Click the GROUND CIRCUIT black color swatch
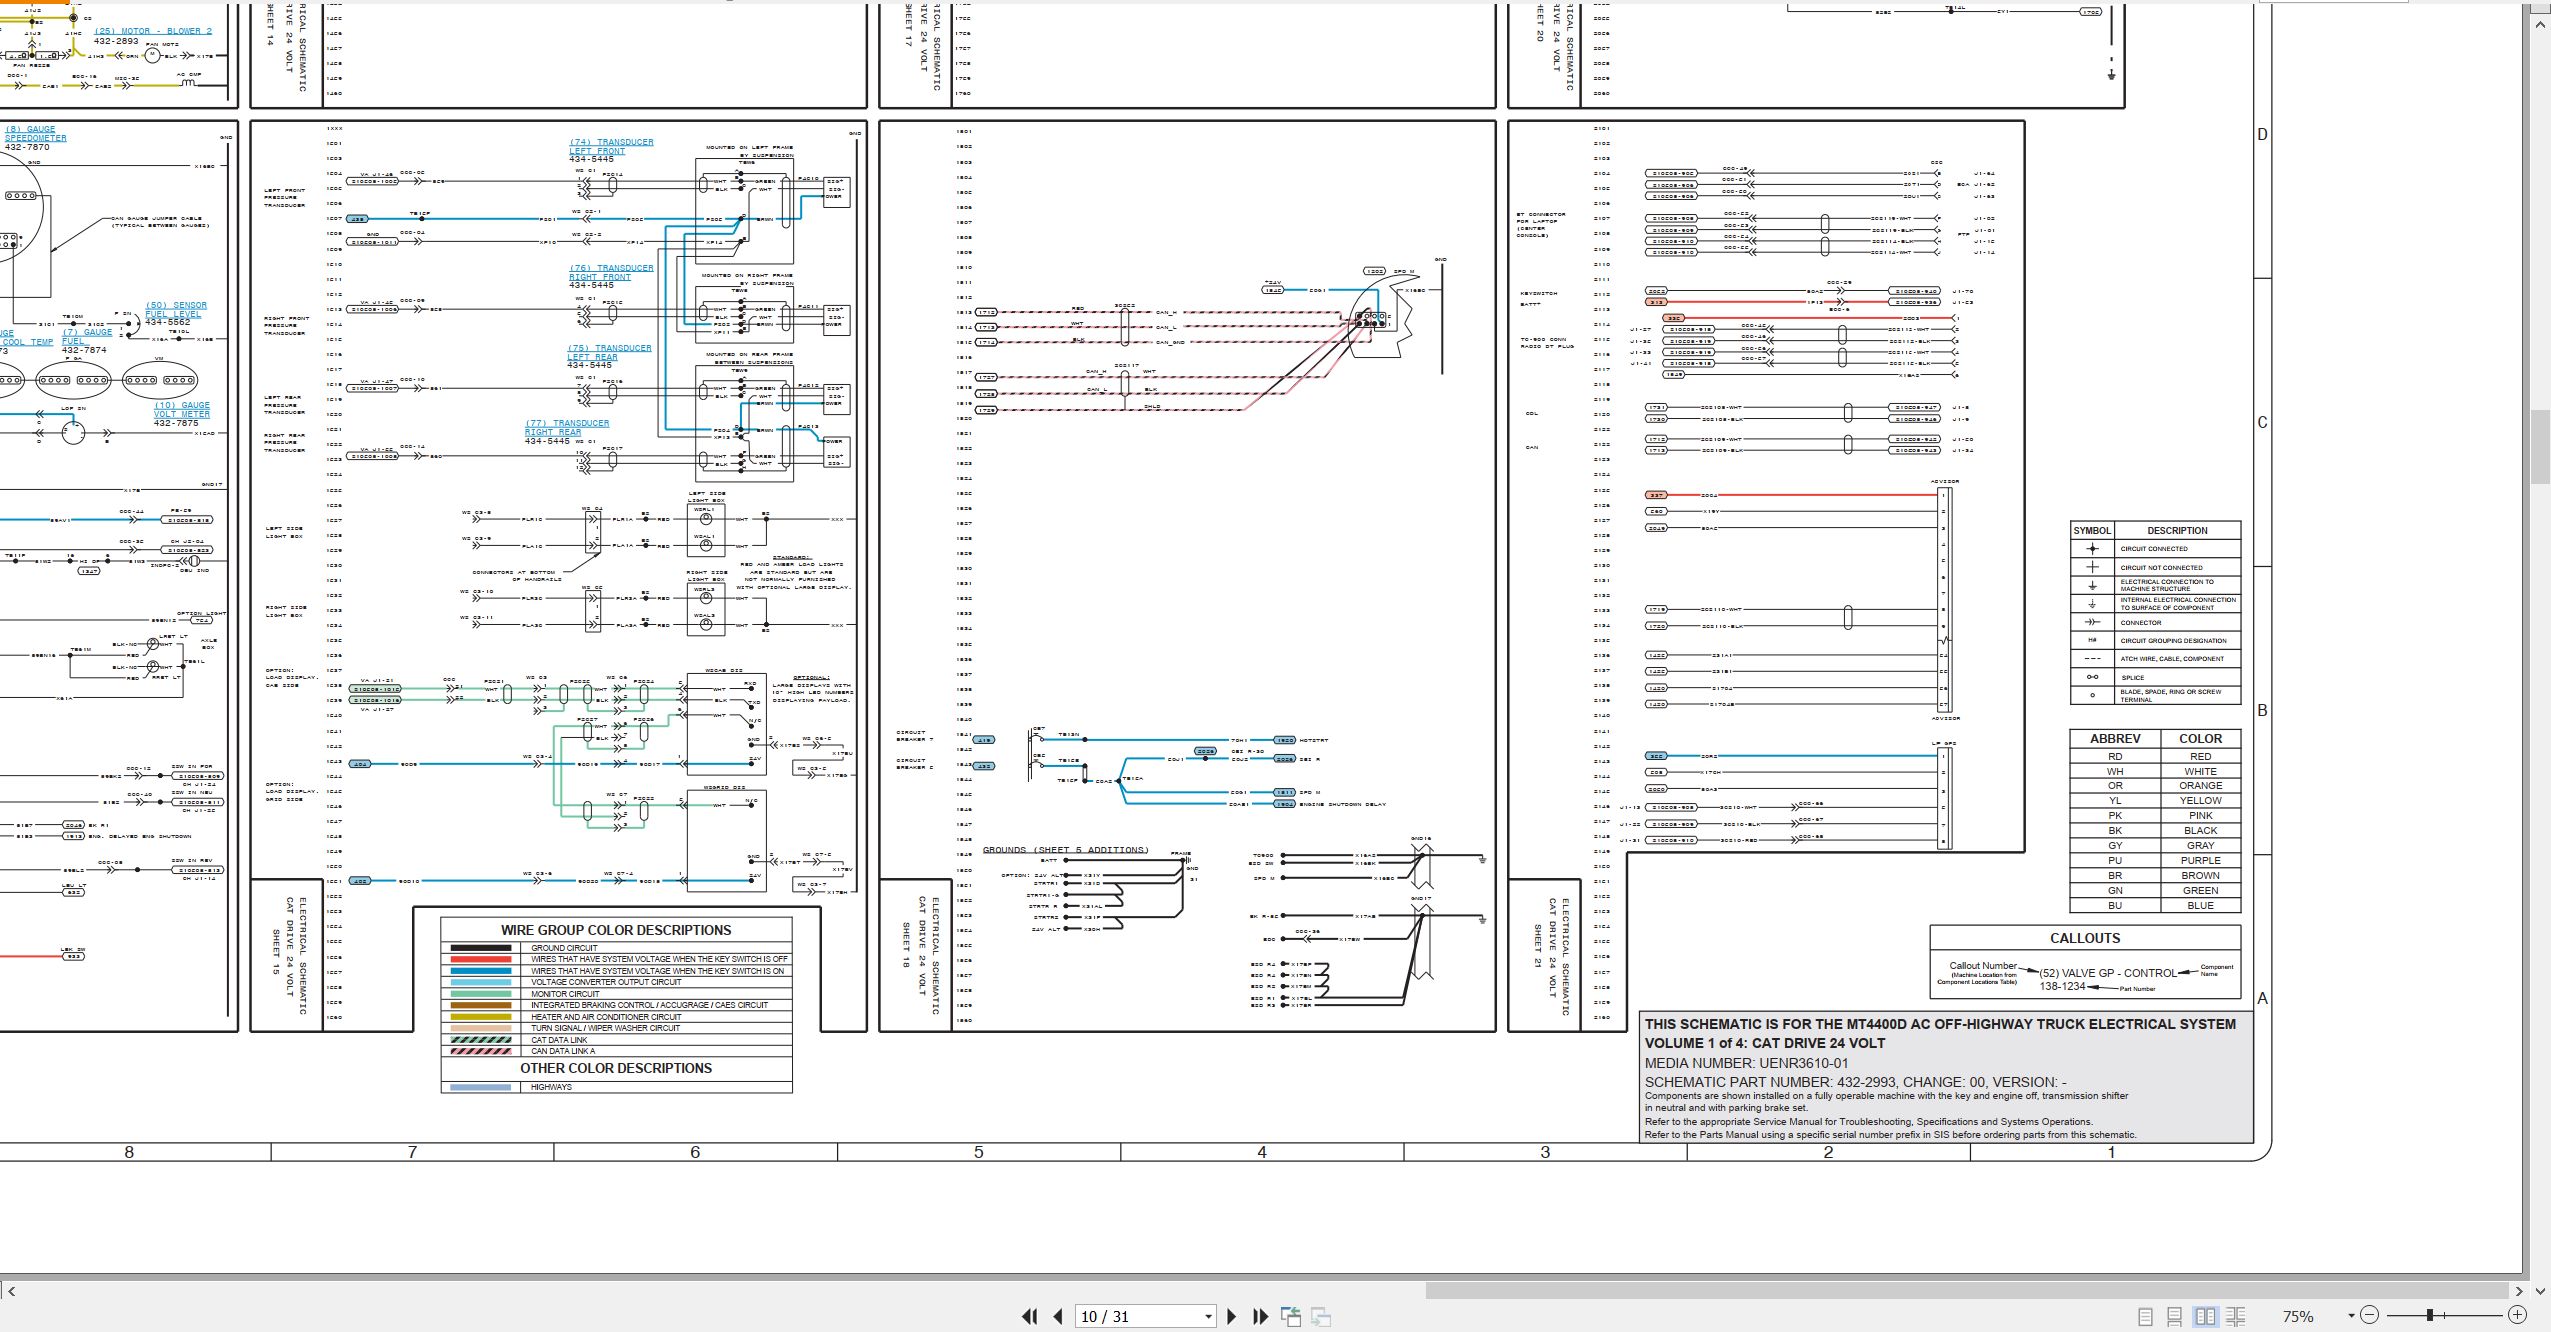 480,948
